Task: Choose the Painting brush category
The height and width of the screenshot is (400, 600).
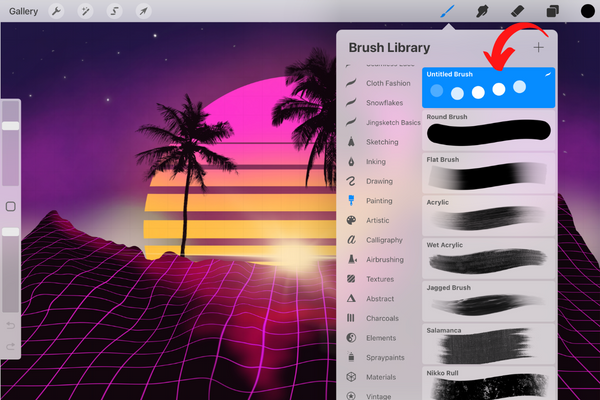Action: tap(378, 200)
